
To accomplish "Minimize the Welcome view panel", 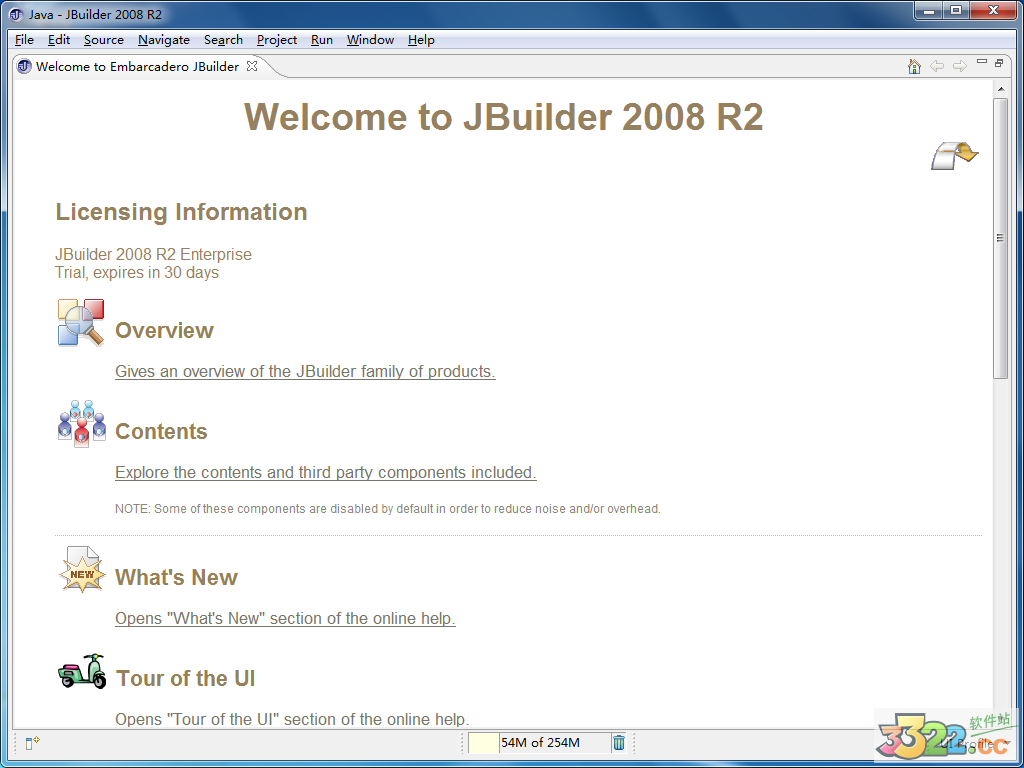I will (981, 61).
